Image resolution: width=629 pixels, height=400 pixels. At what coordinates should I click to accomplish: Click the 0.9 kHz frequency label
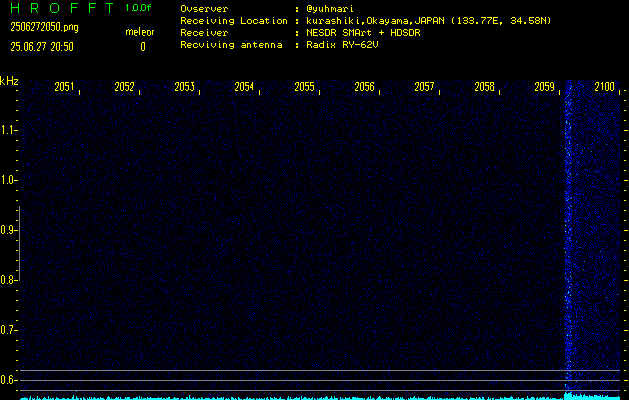(8, 230)
